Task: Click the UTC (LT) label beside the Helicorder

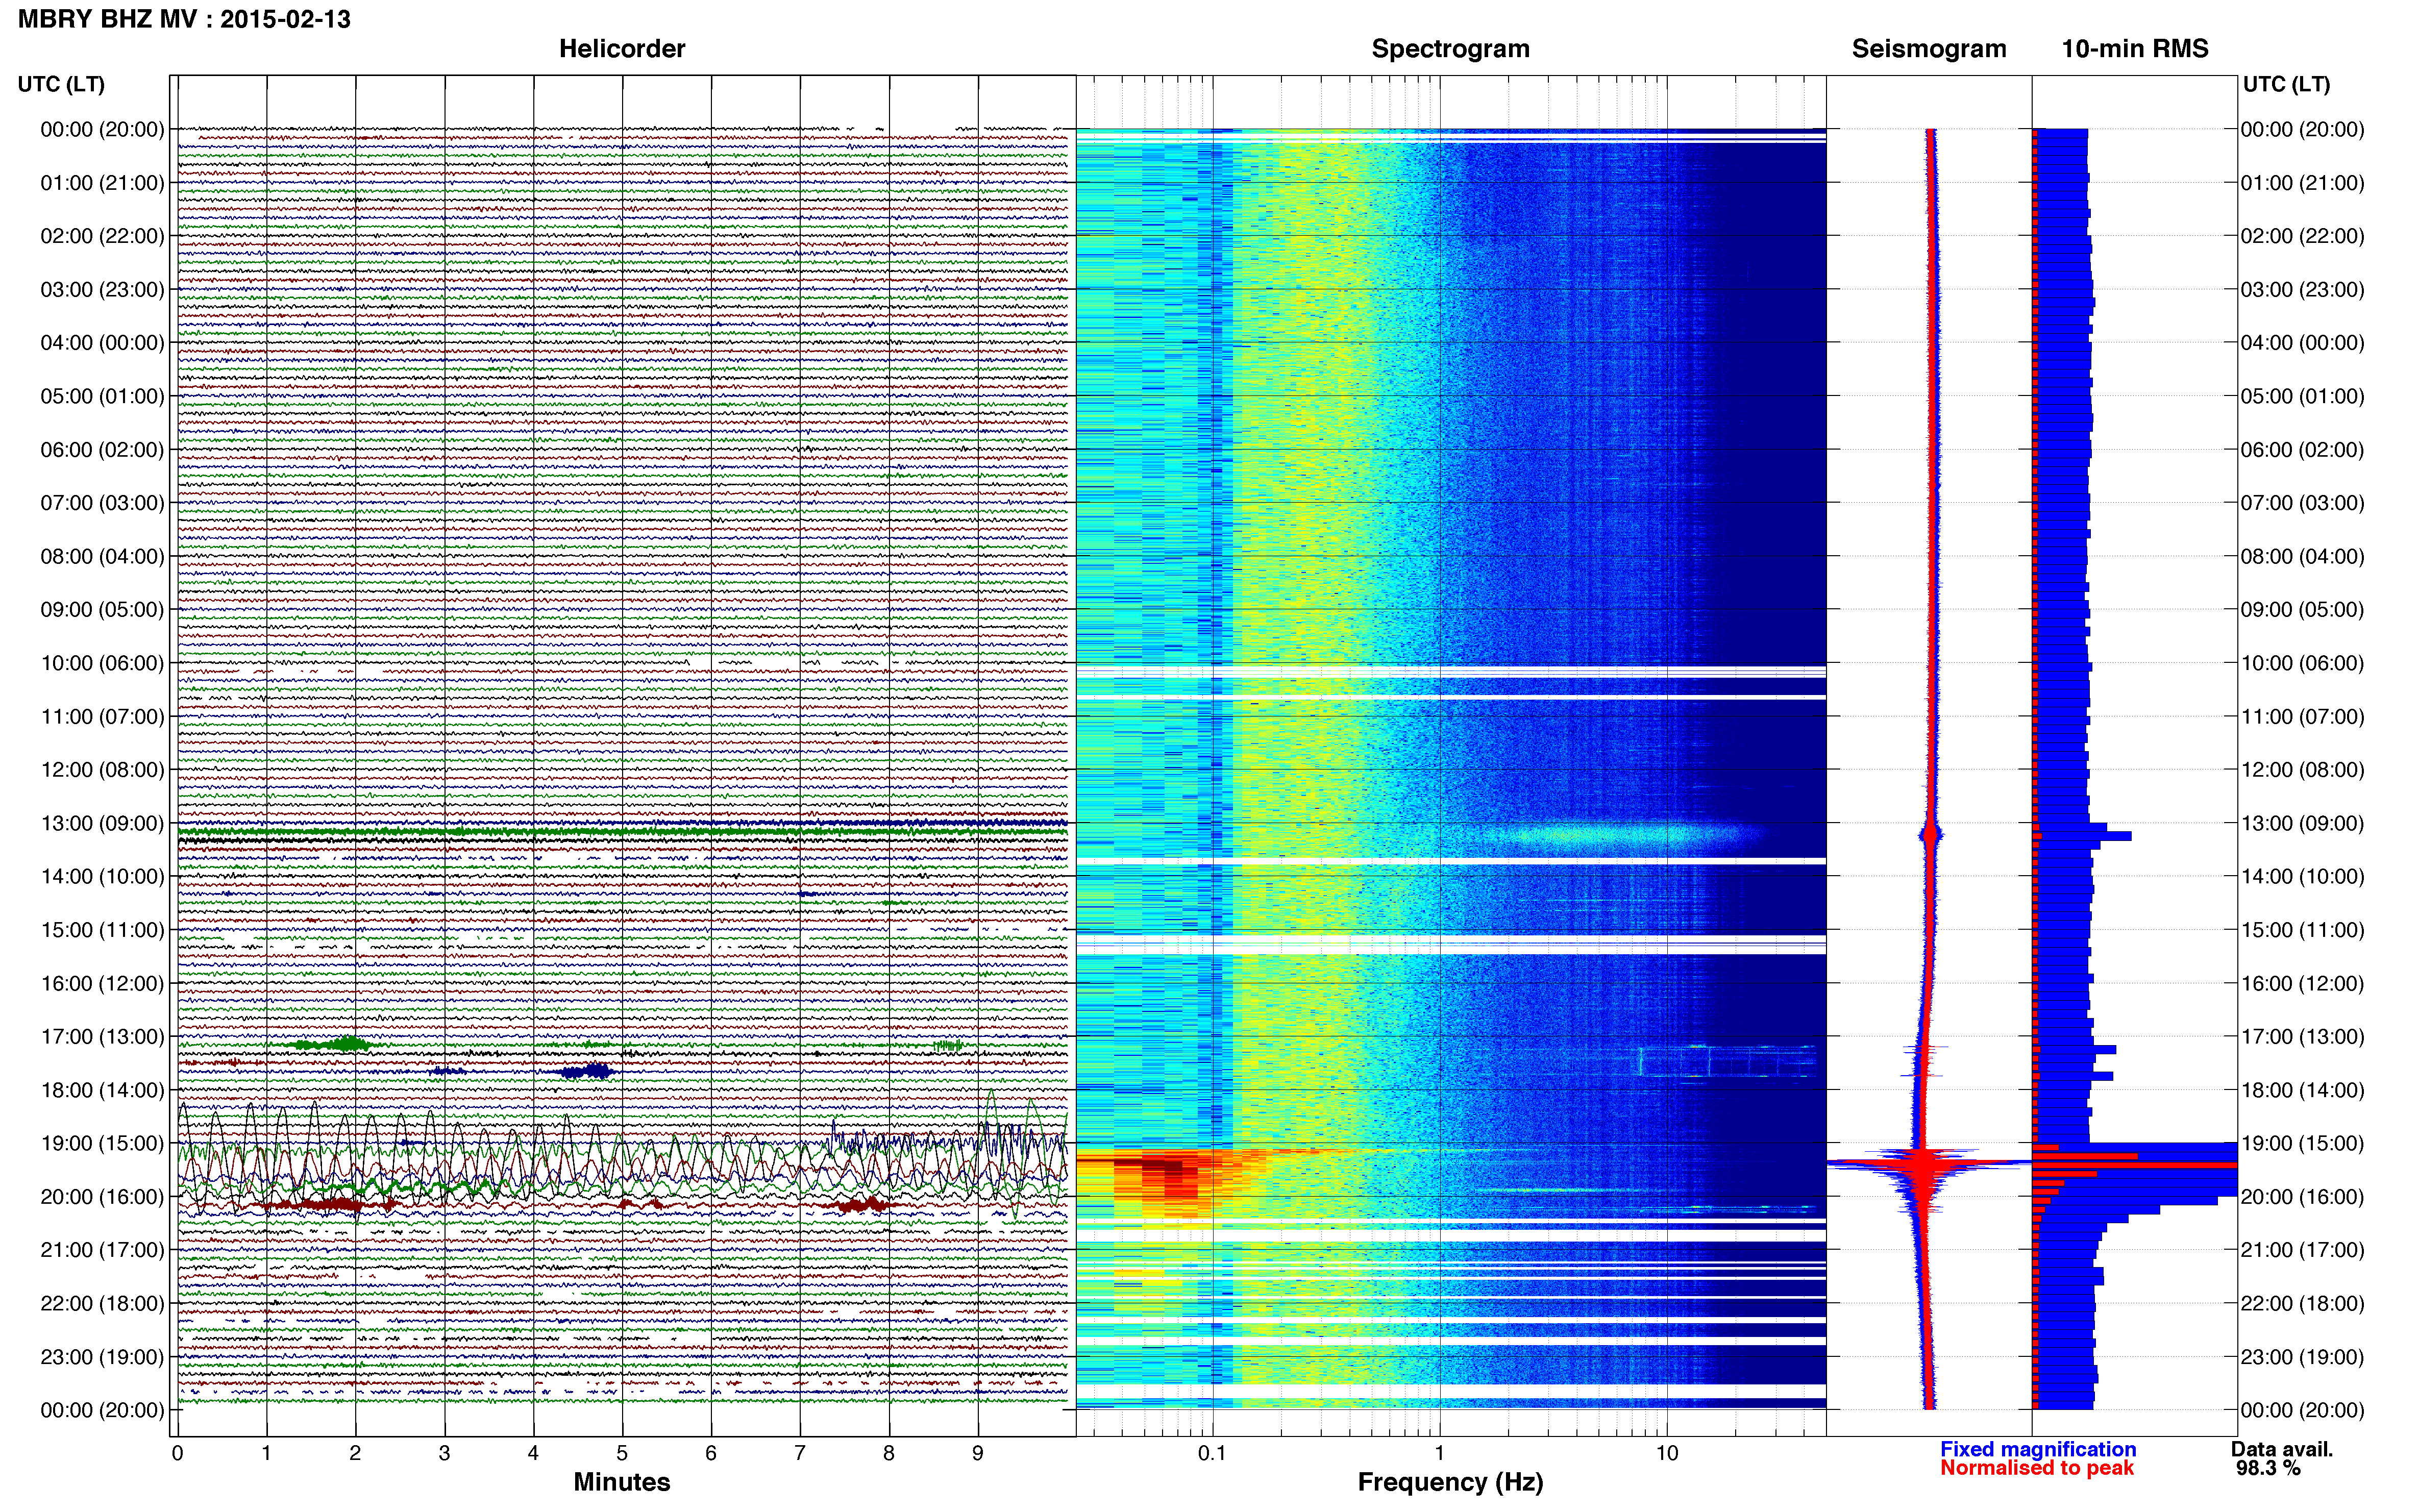Action: pyautogui.click(x=61, y=84)
